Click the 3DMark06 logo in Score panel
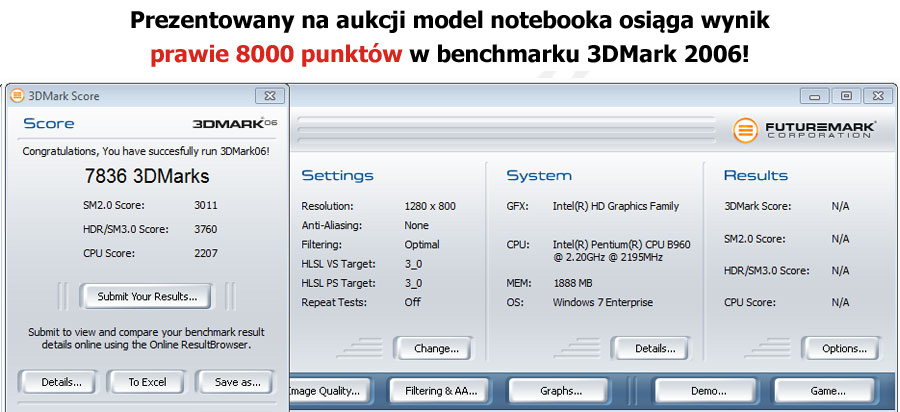 (x=234, y=124)
